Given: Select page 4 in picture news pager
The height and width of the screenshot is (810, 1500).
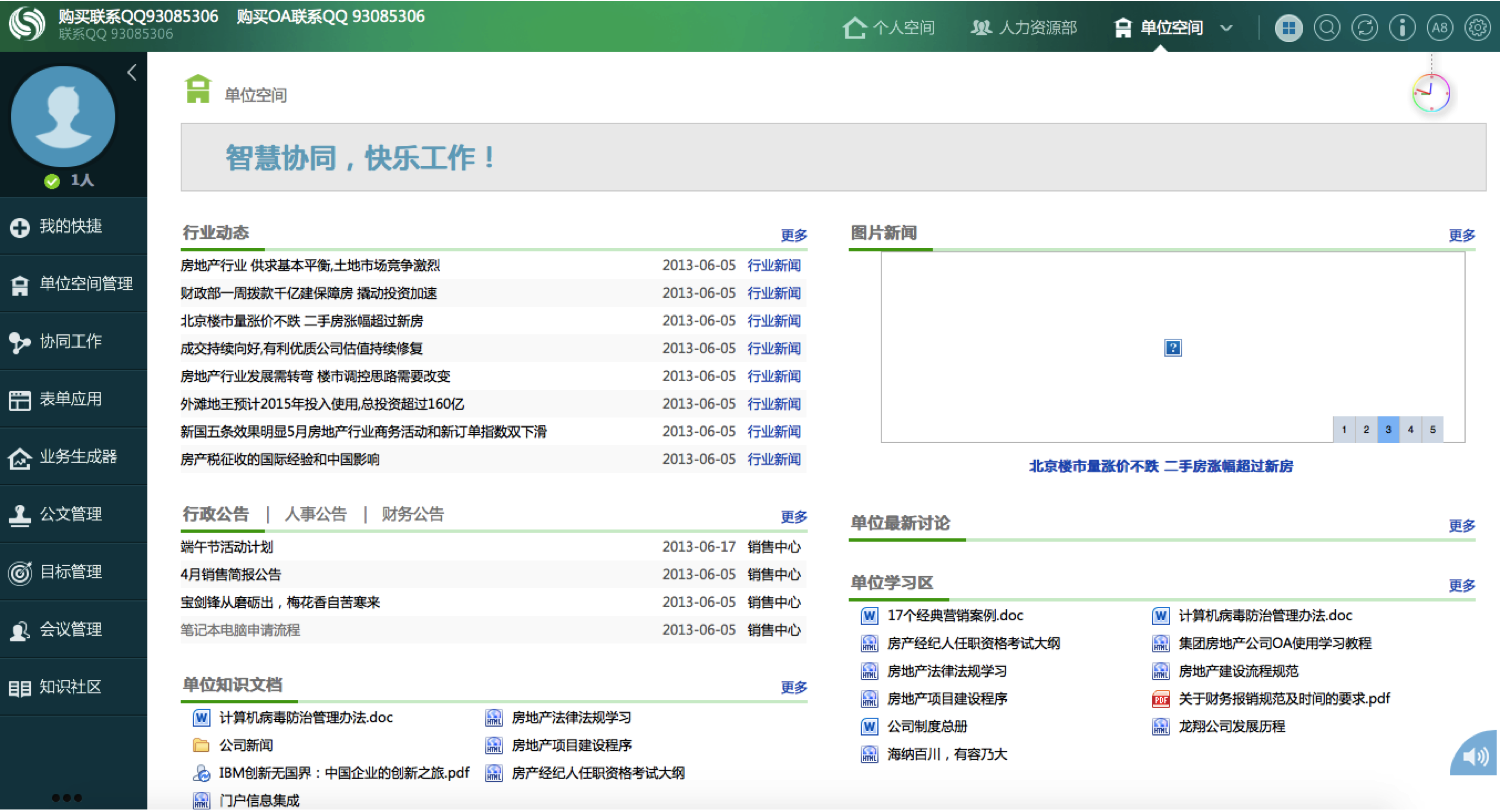Looking at the screenshot, I should [x=1410, y=430].
